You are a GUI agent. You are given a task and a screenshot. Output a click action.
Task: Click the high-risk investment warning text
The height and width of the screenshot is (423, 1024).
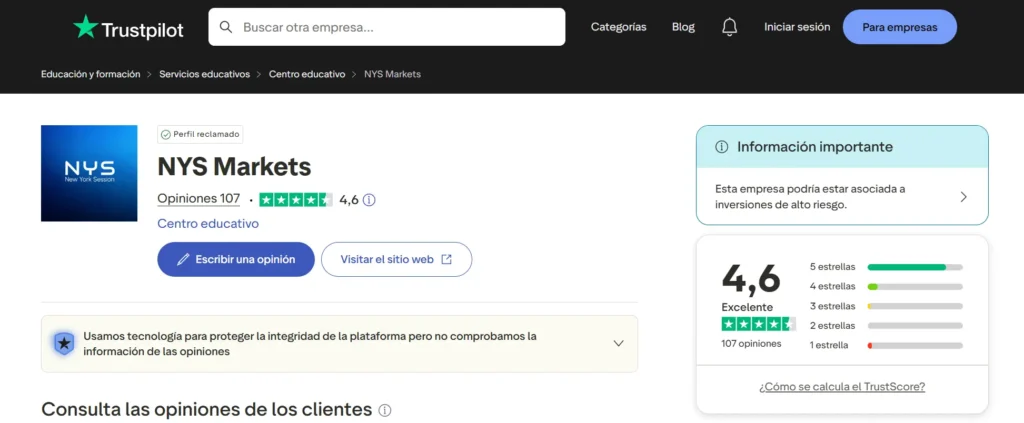(810, 196)
